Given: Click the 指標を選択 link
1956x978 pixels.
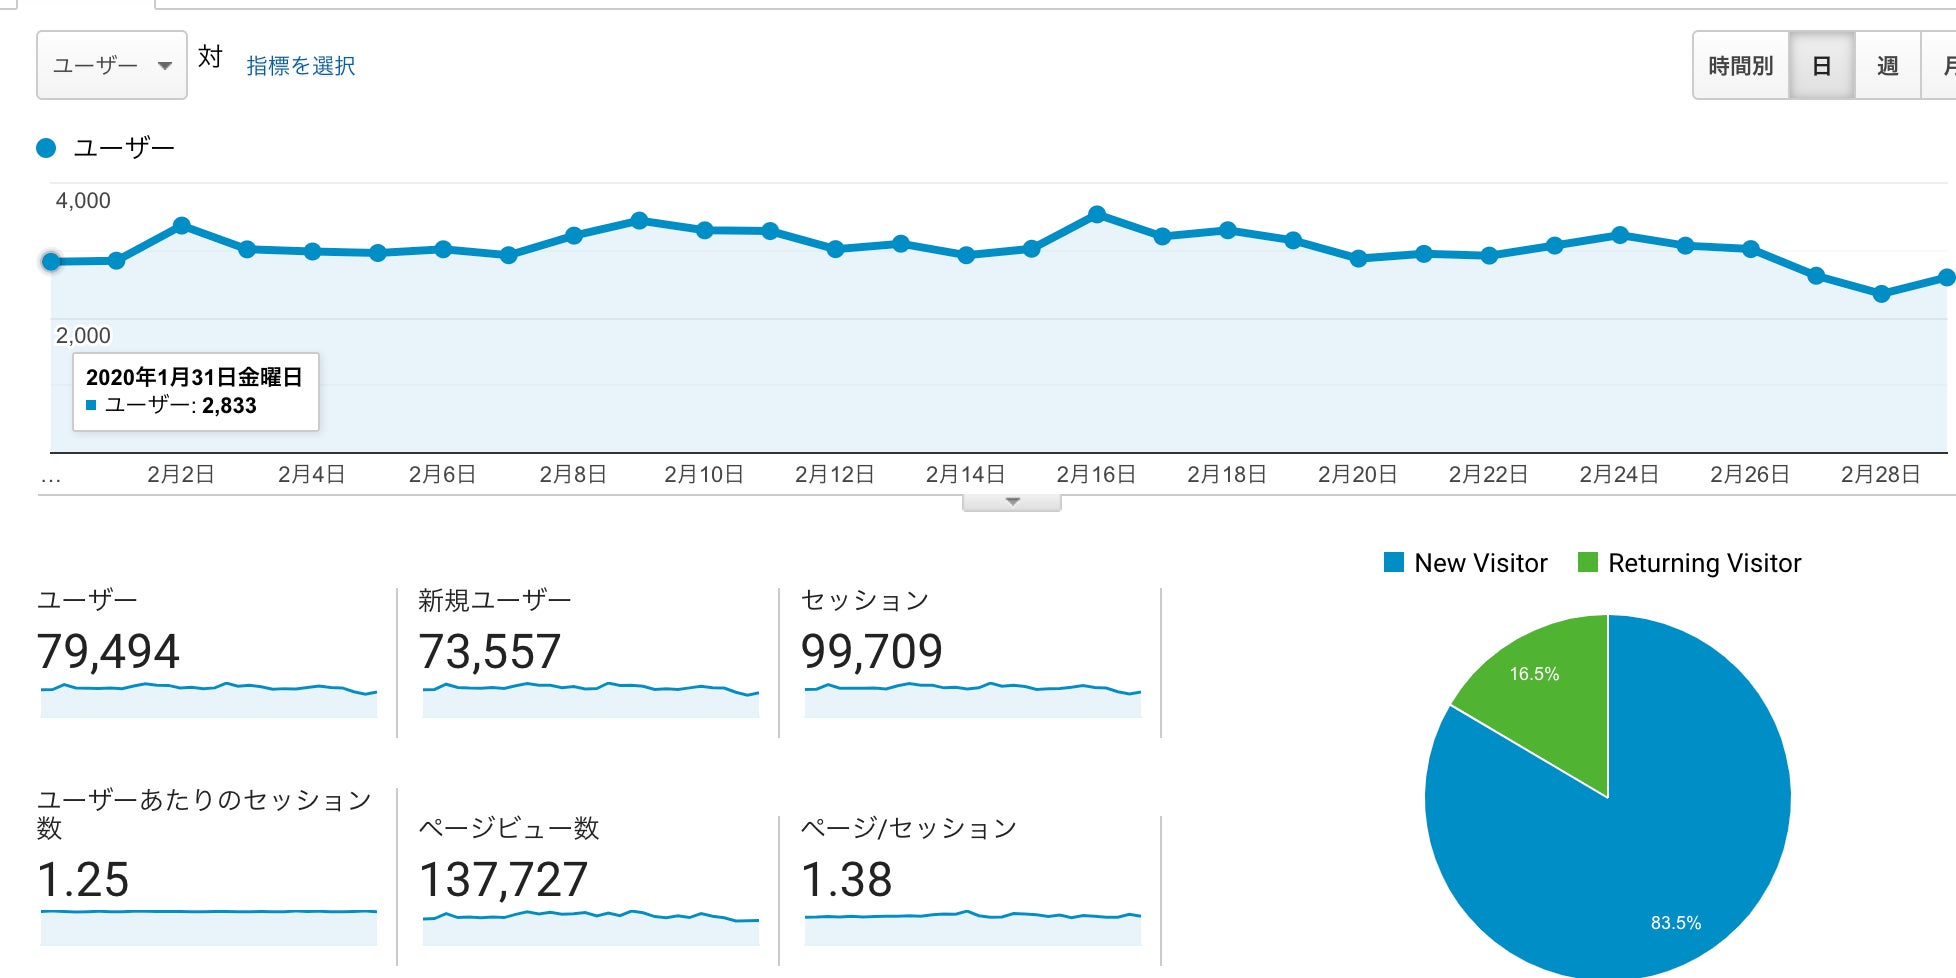Looking at the screenshot, I should 300,66.
